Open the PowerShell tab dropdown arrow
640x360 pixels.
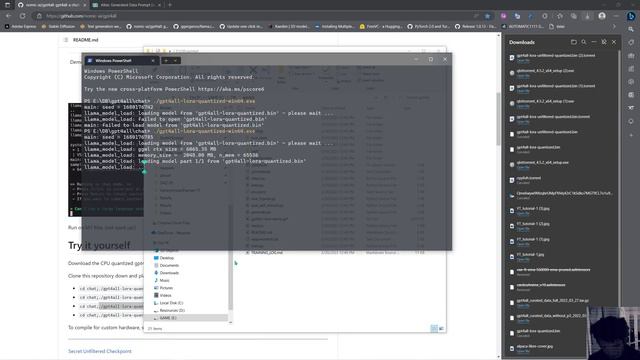[175, 60]
